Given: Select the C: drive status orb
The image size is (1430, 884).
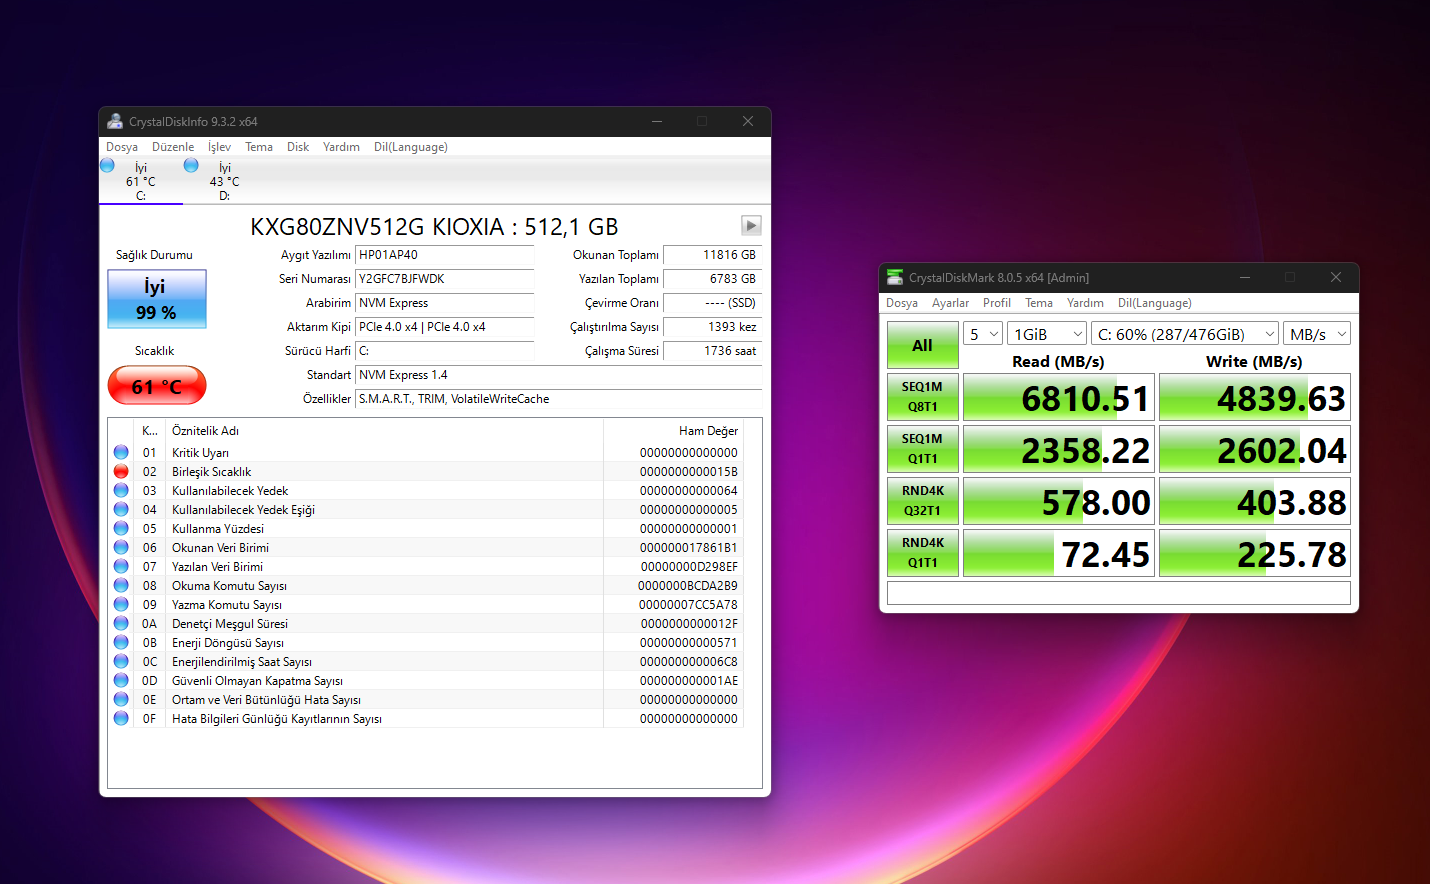Looking at the screenshot, I should coord(107,165).
